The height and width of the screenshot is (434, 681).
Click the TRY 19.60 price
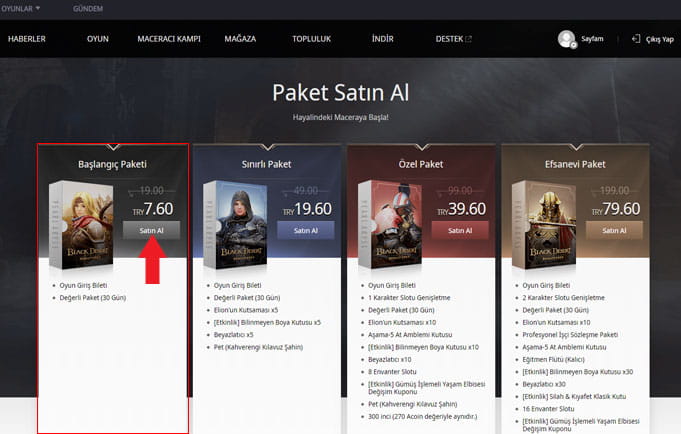(307, 209)
